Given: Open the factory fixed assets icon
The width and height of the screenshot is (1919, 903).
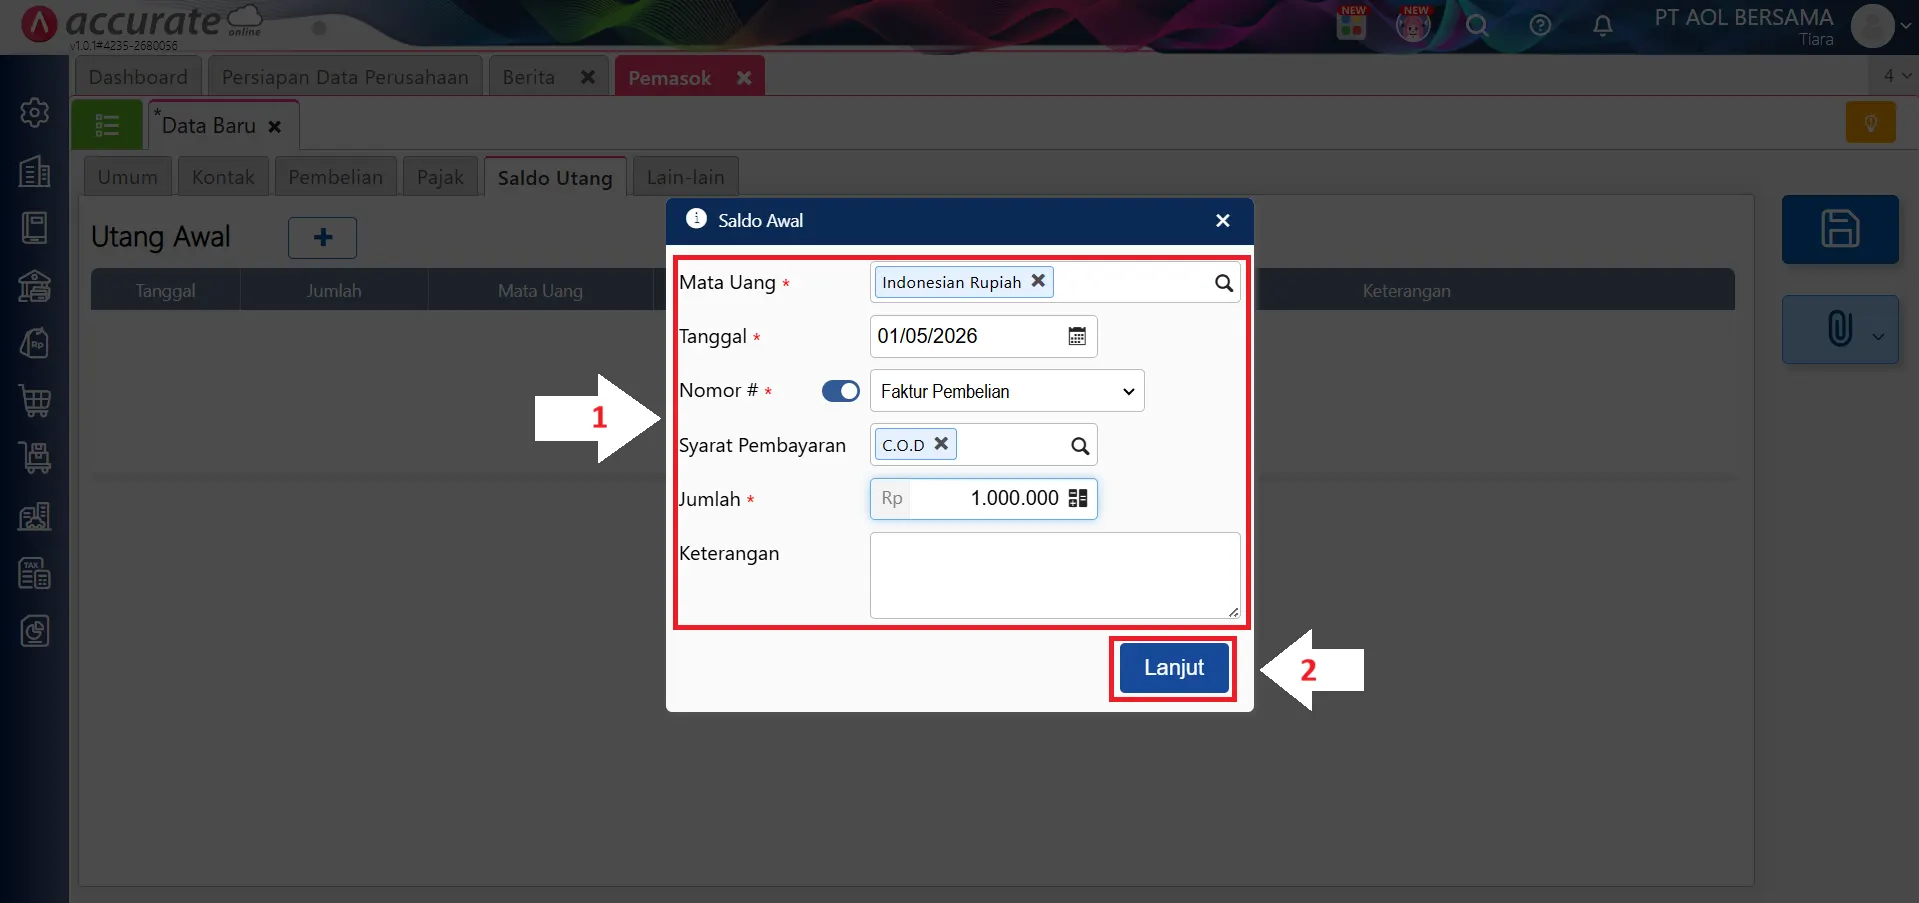Looking at the screenshot, I should (35, 516).
